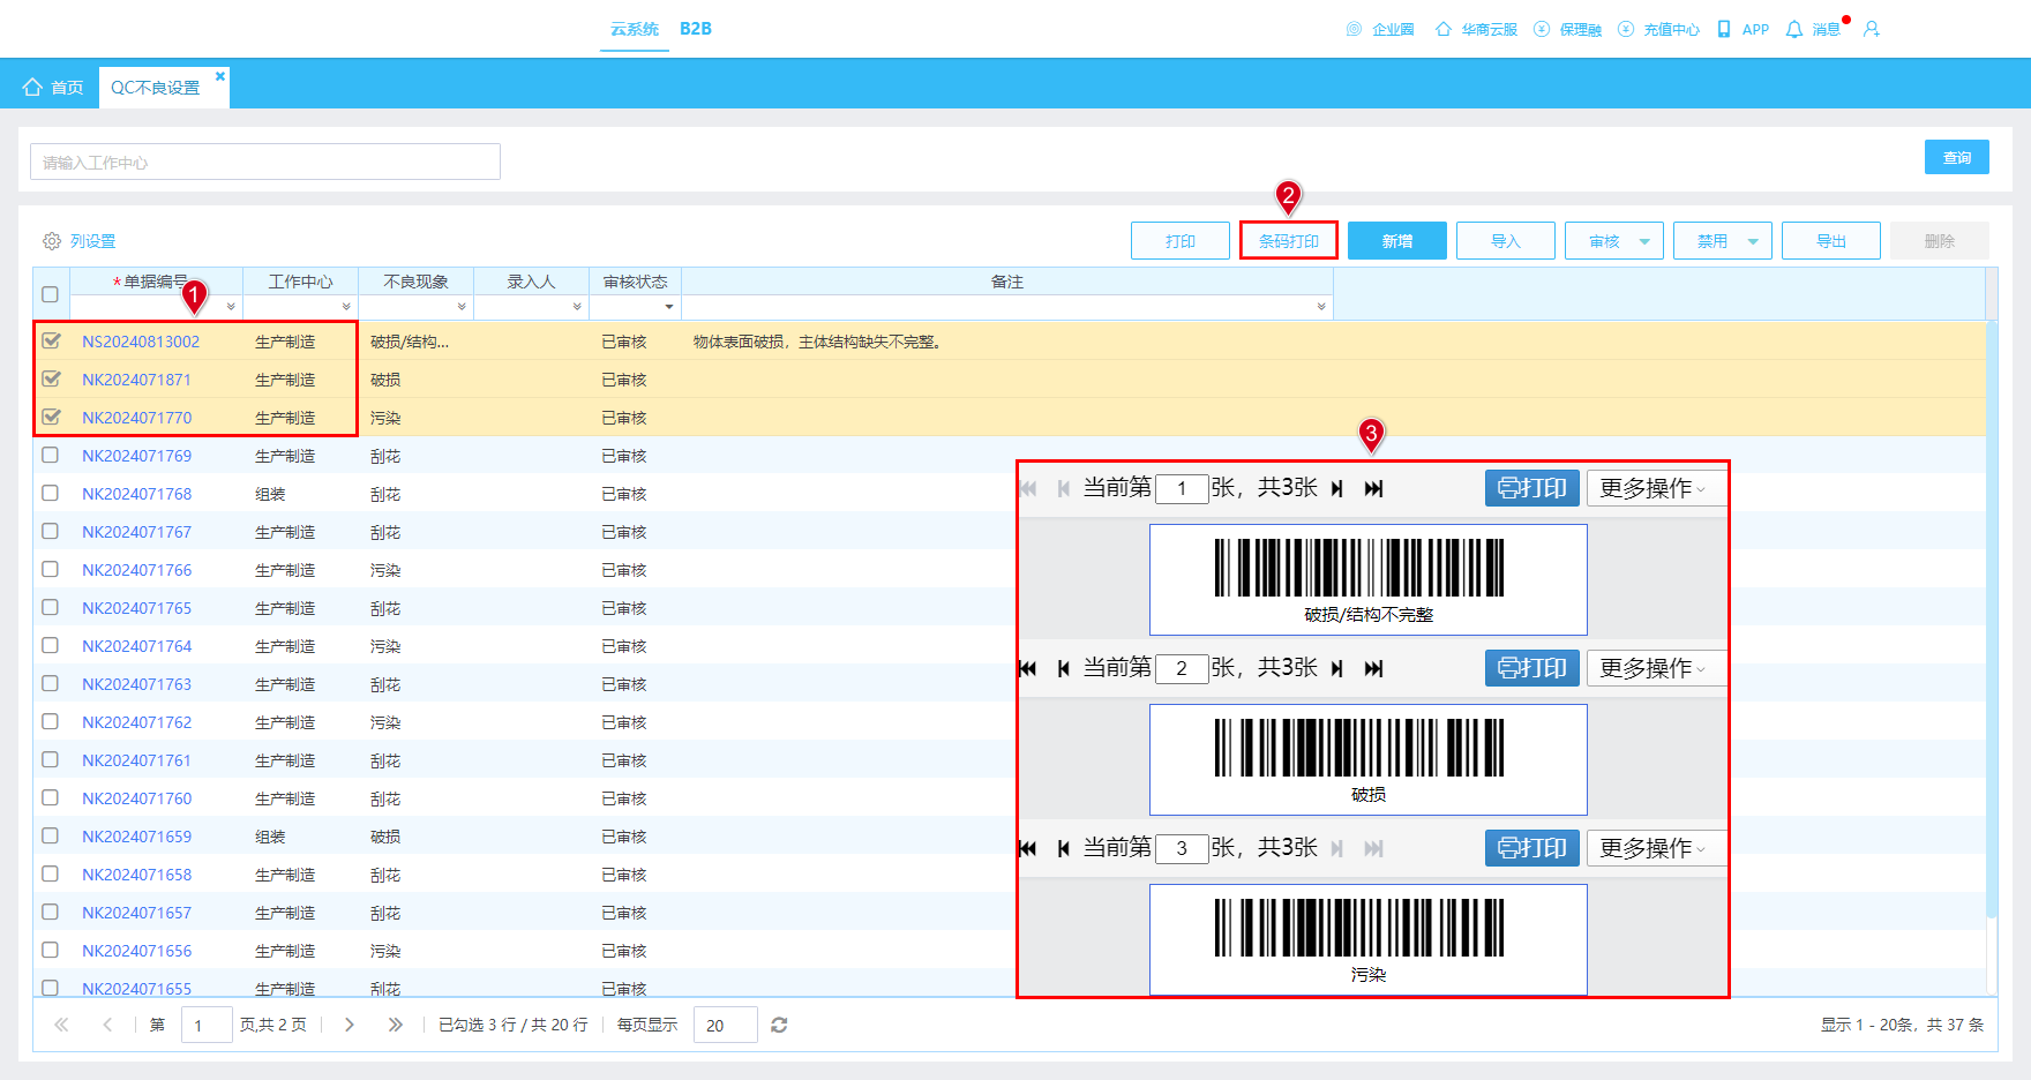Jump to last barcode in first preview
Screen dimensions: 2031x1080
pyautogui.click(x=1374, y=488)
